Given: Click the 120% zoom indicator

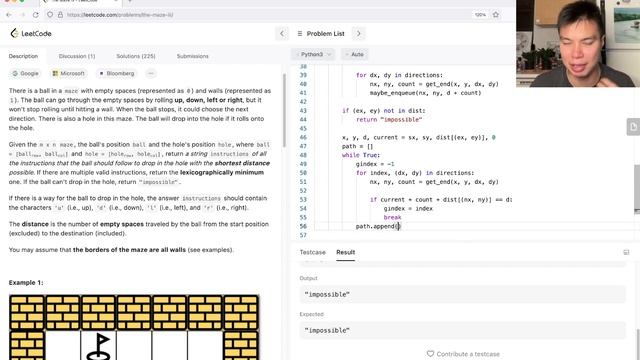Looking at the screenshot, I should coord(480,15).
